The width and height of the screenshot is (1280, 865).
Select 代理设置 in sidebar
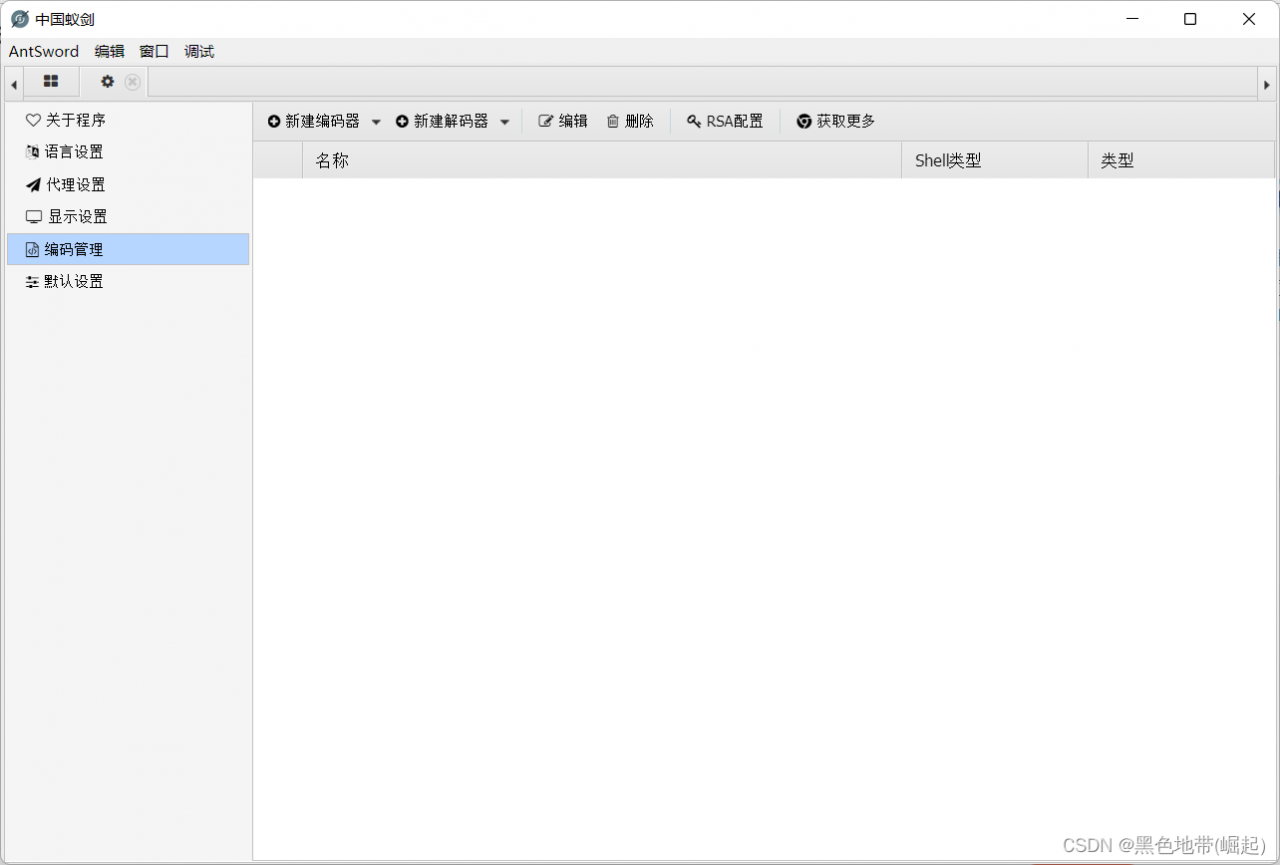(x=128, y=185)
